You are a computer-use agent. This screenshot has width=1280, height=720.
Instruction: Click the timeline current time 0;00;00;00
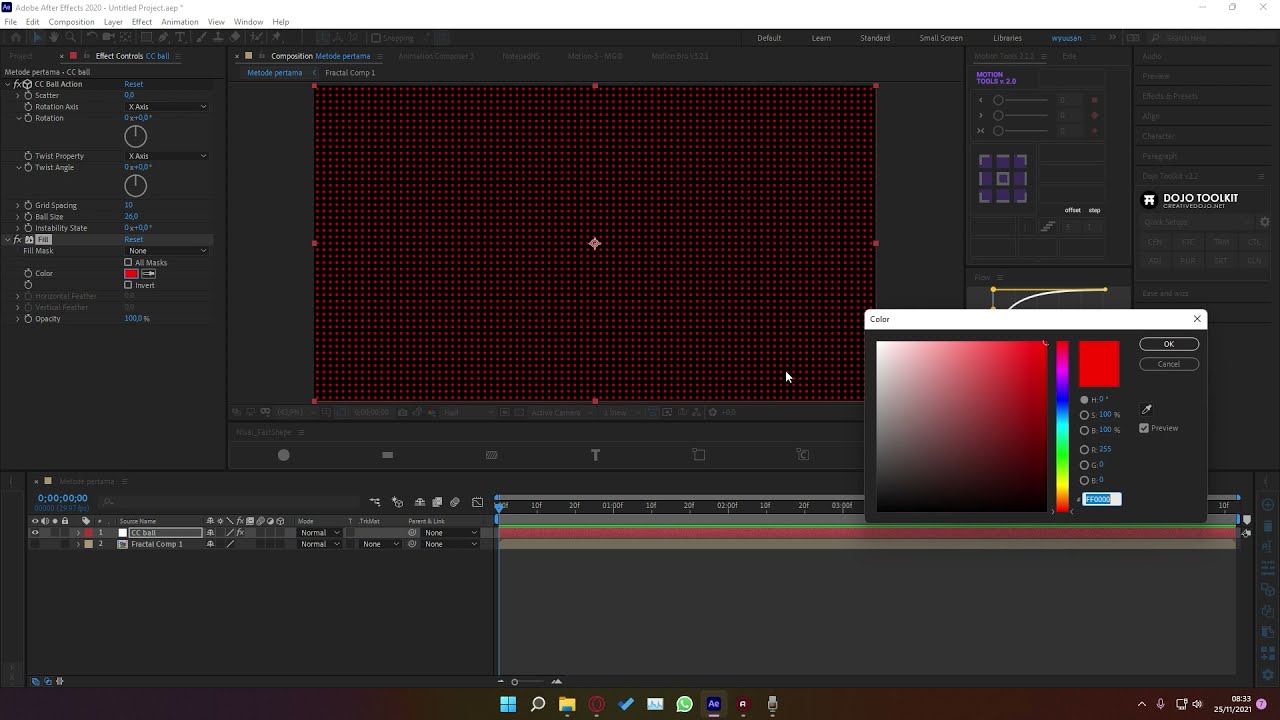tap(62, 498)
